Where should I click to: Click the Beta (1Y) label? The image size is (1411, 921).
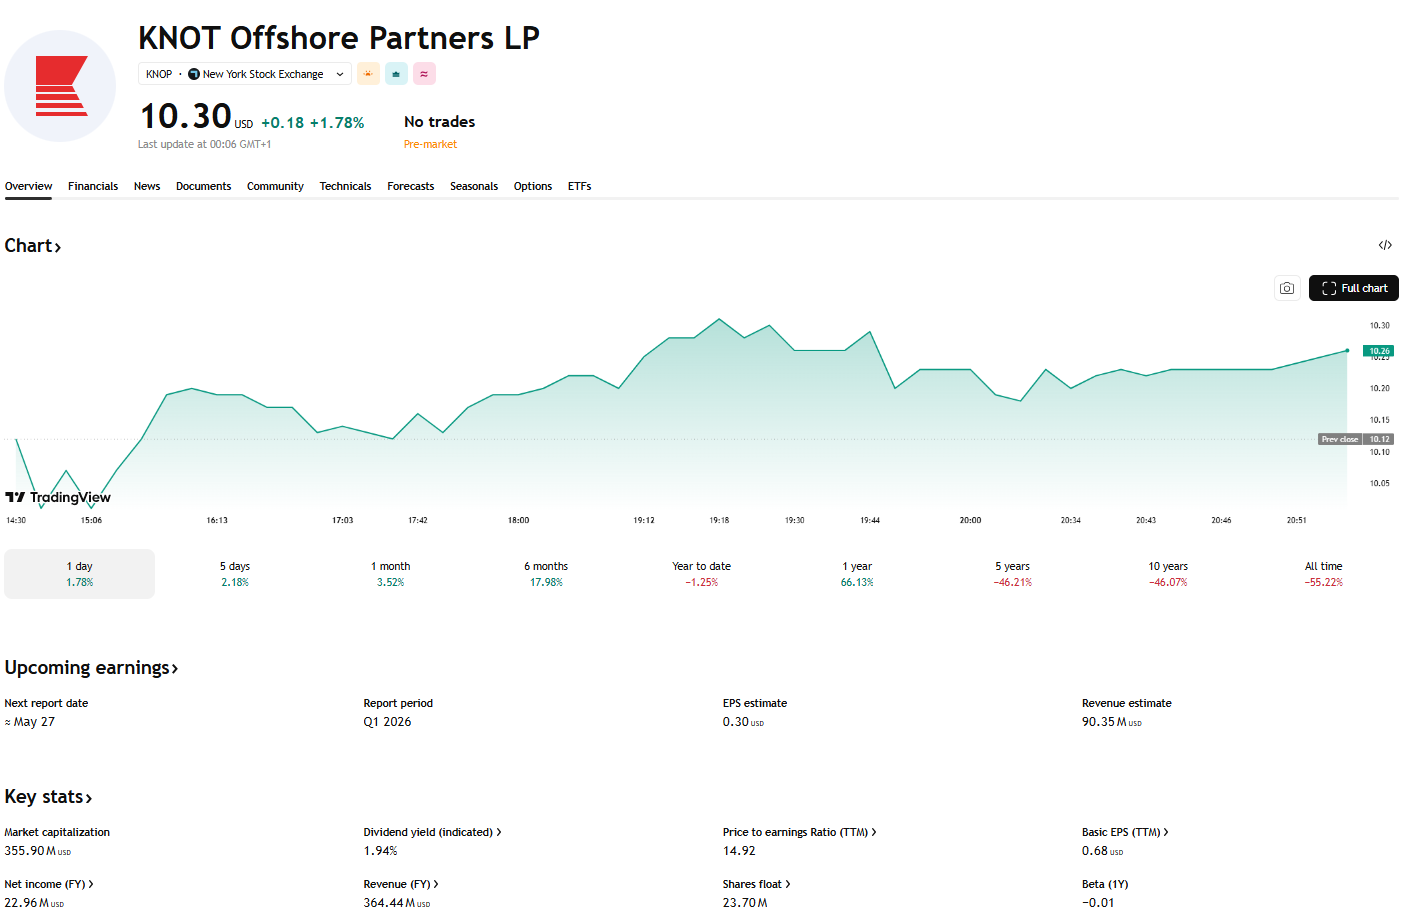click(1105, 884)
